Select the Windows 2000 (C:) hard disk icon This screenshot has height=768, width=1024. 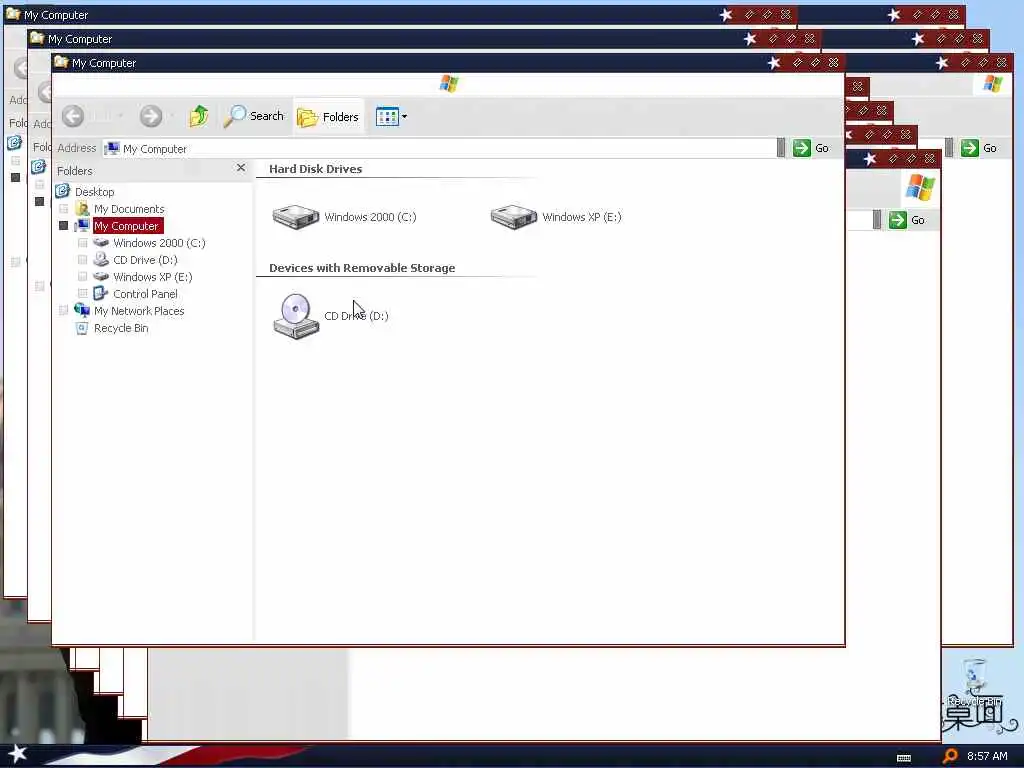[x=295, y=217]
